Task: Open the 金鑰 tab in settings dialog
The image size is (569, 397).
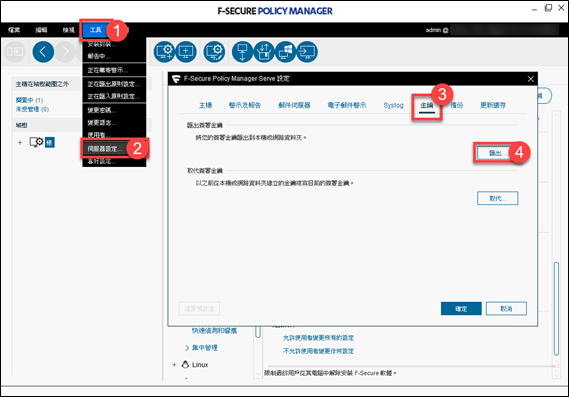Action: tap(427, 105)
